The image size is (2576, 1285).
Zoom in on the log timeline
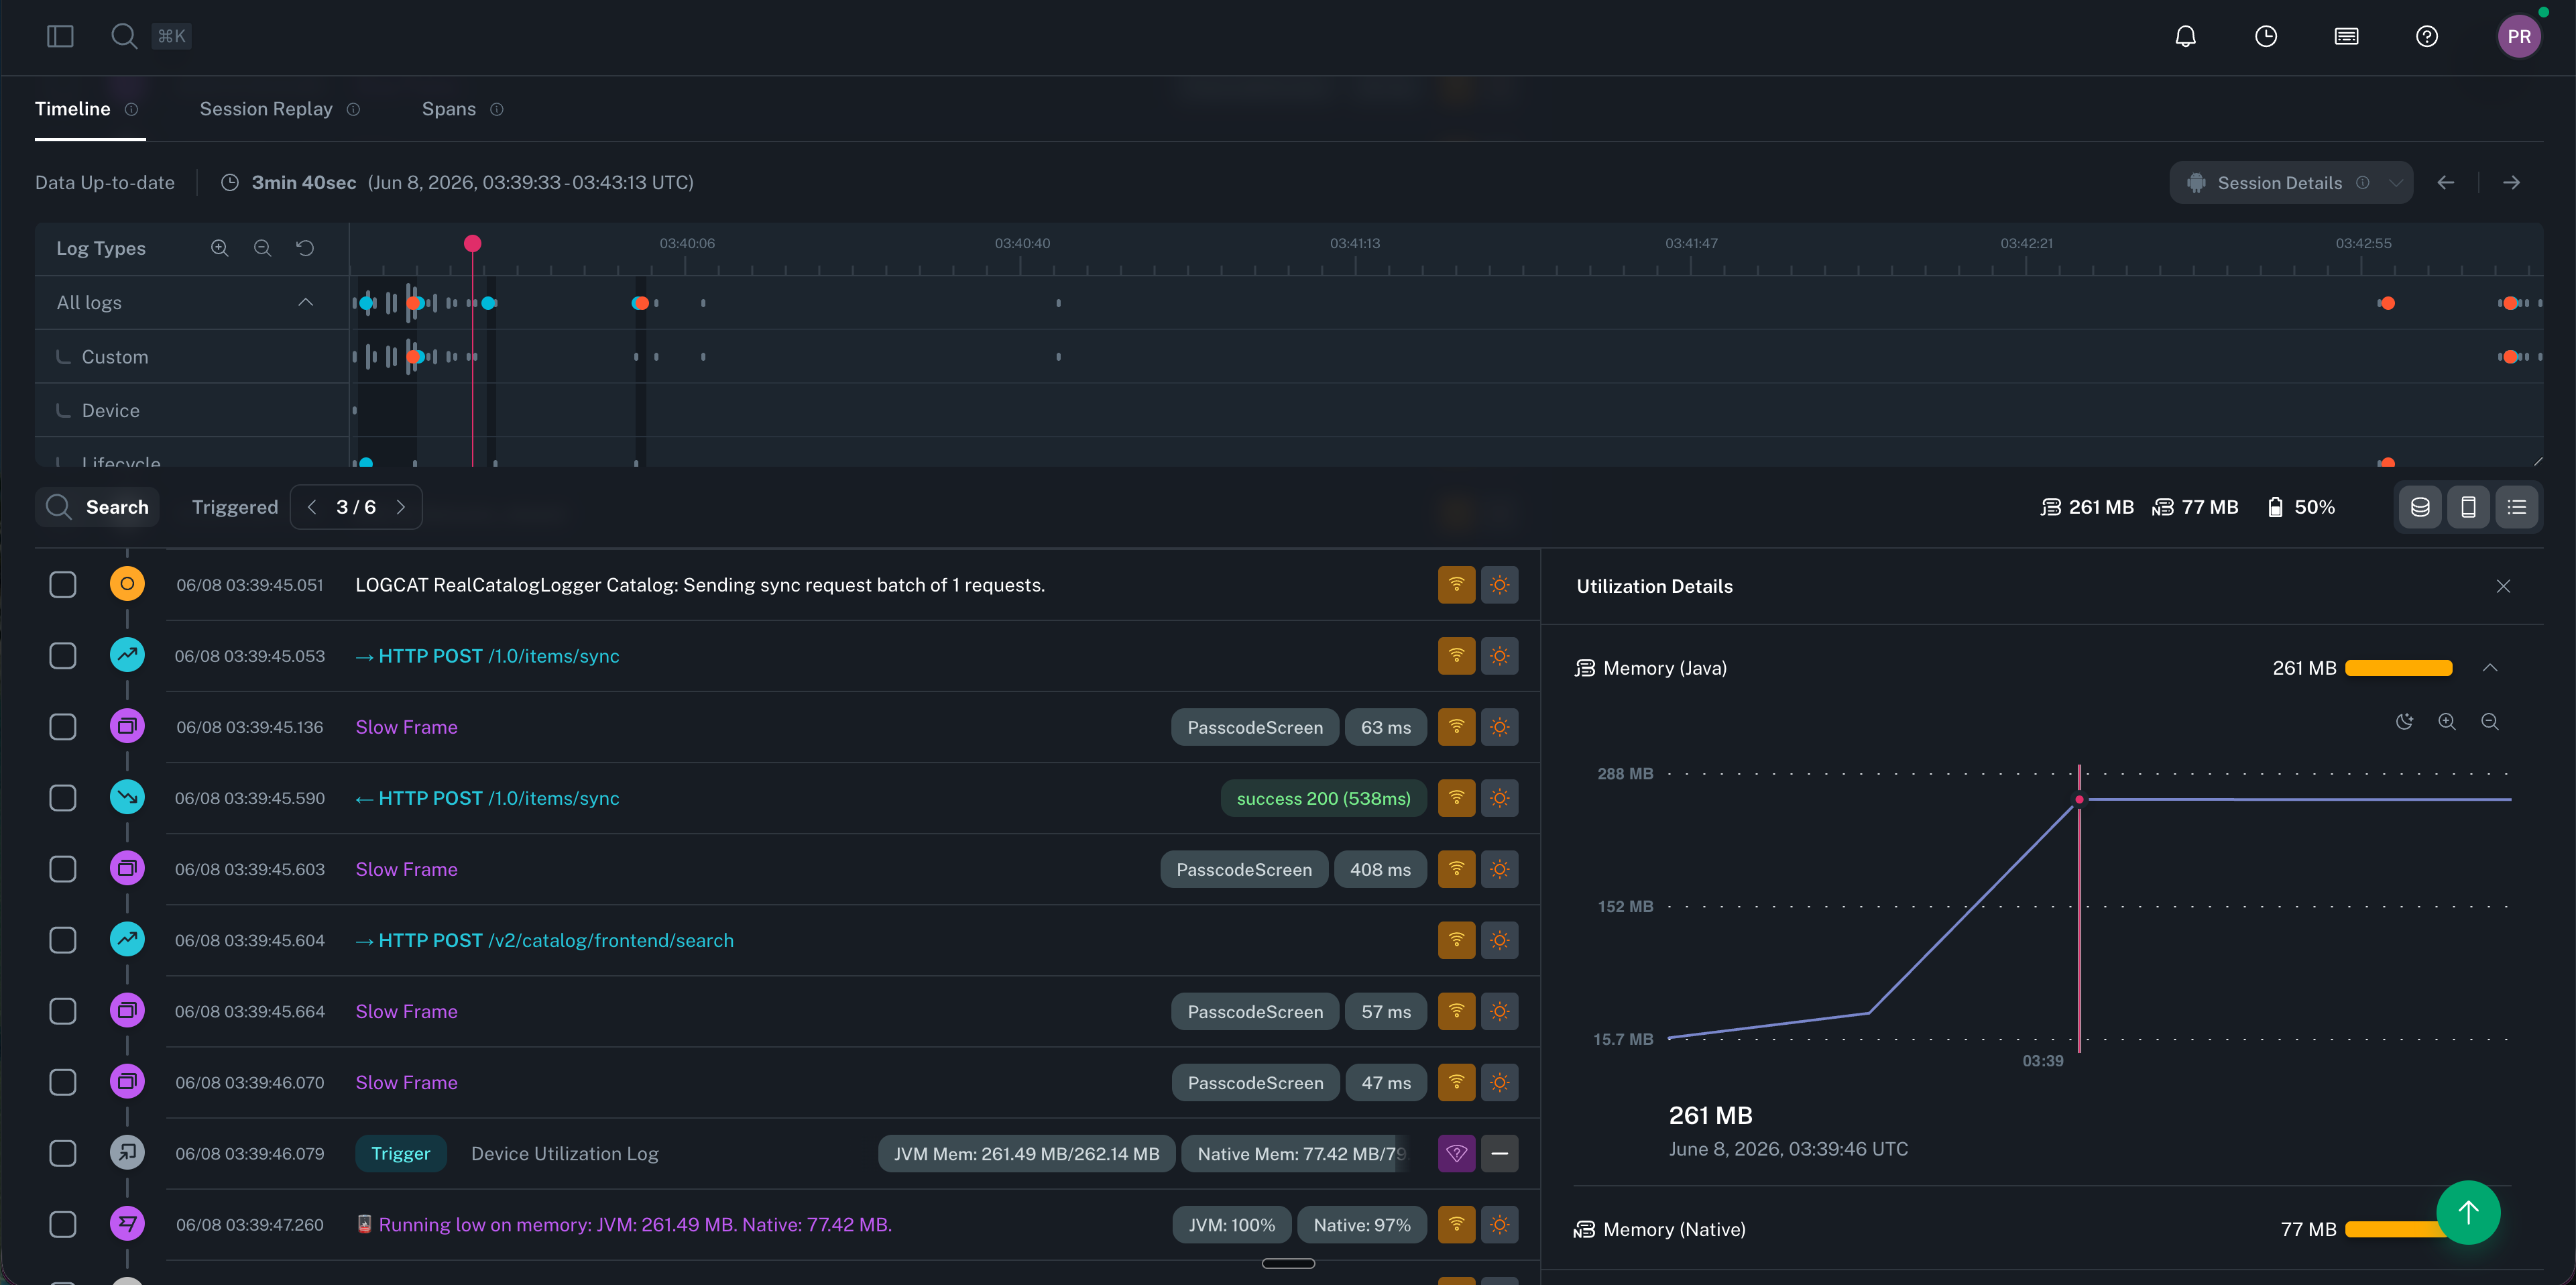pyautogui.click(x=219, y=248)
